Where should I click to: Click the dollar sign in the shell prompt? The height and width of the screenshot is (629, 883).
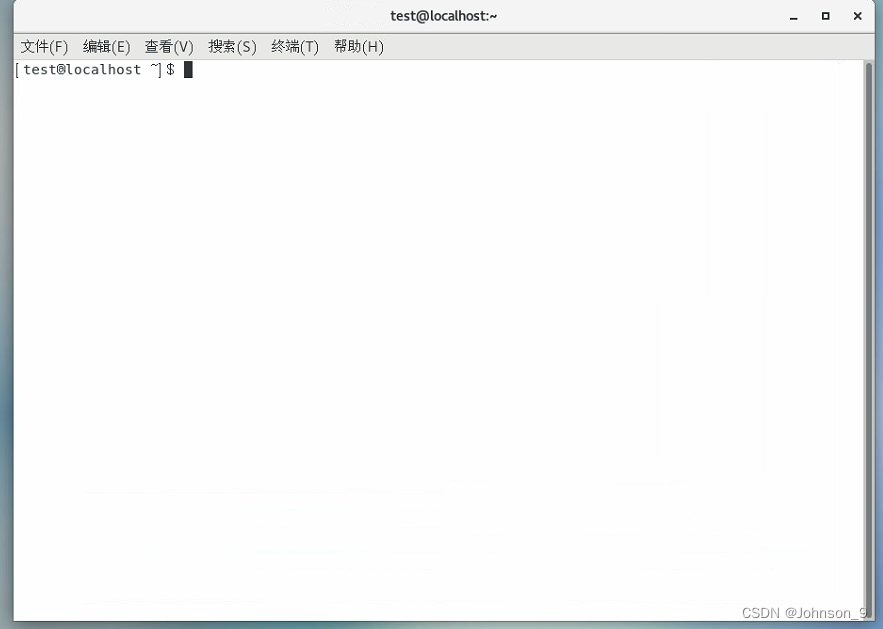172,69
